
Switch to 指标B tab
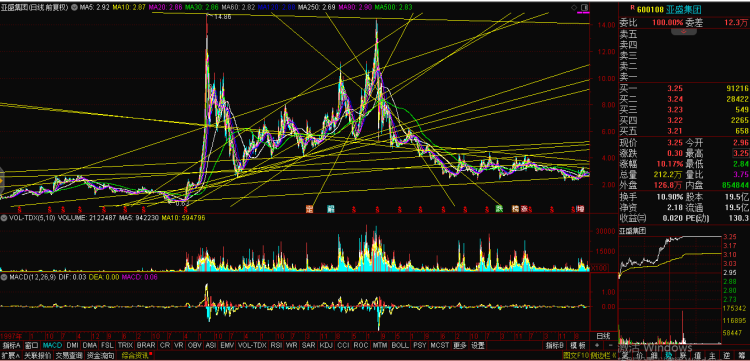tap(555, 345)
